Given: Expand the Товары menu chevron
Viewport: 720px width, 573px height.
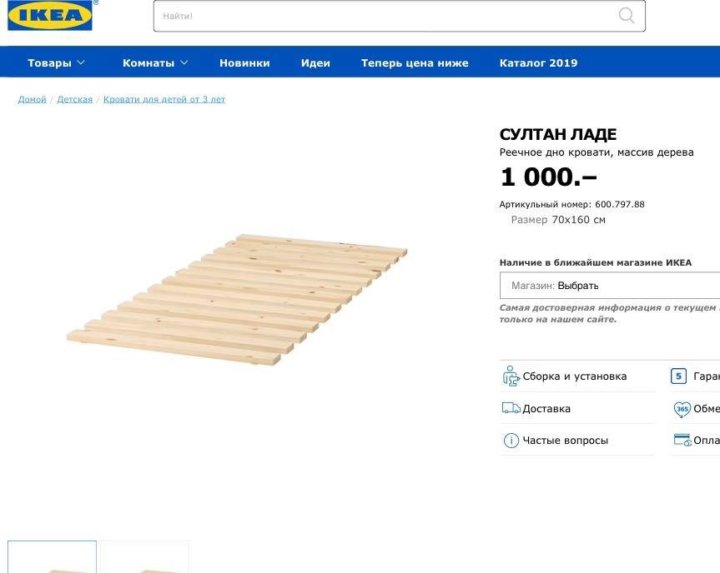Looking at the screenshot, I should tap(81, 62).
